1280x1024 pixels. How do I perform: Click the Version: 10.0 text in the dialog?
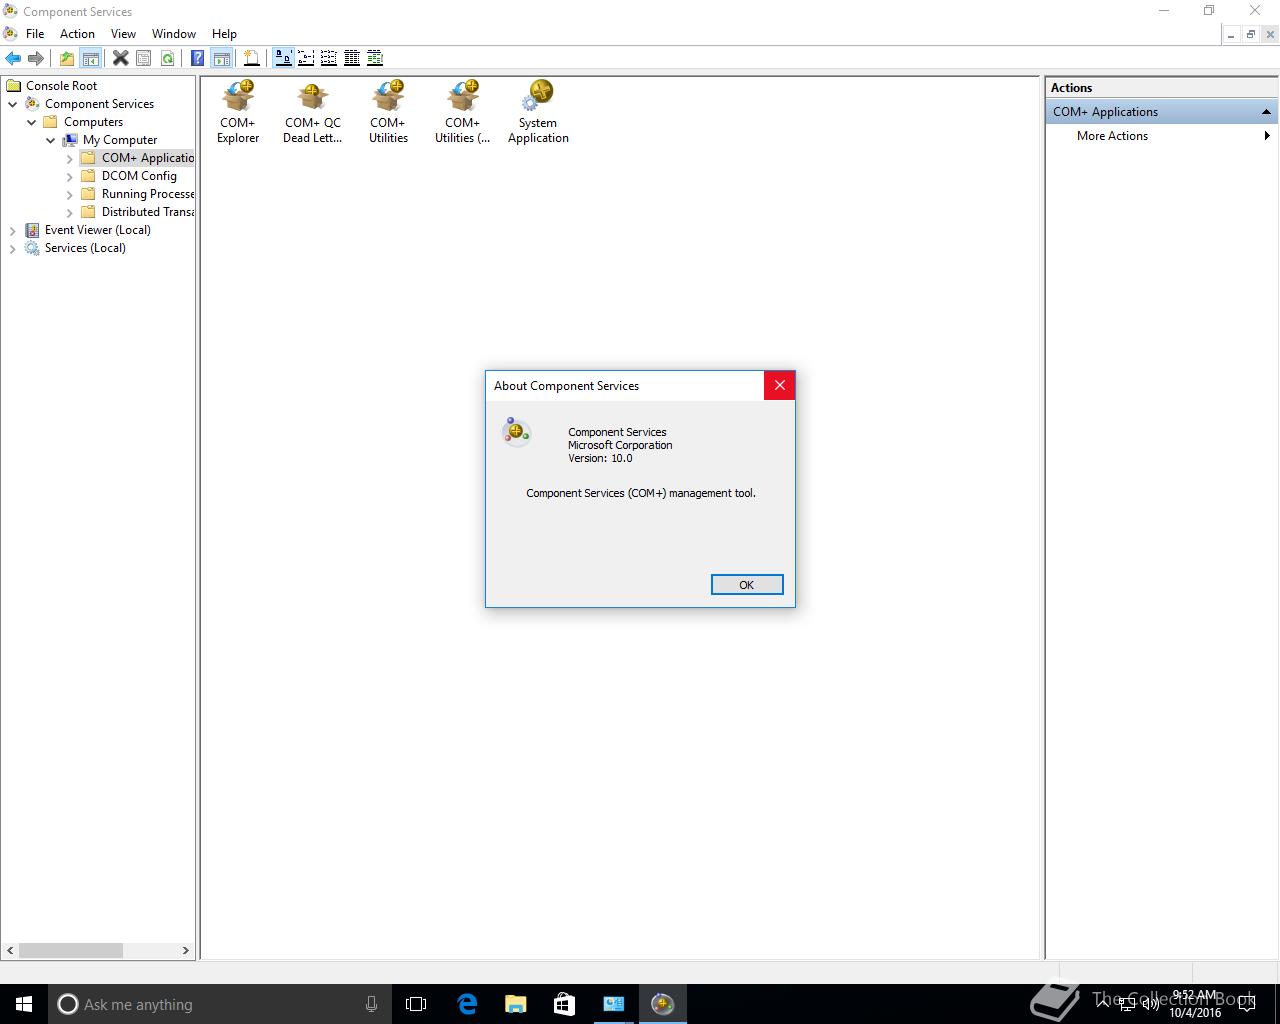pyautogui.click(x=600, y=458)
